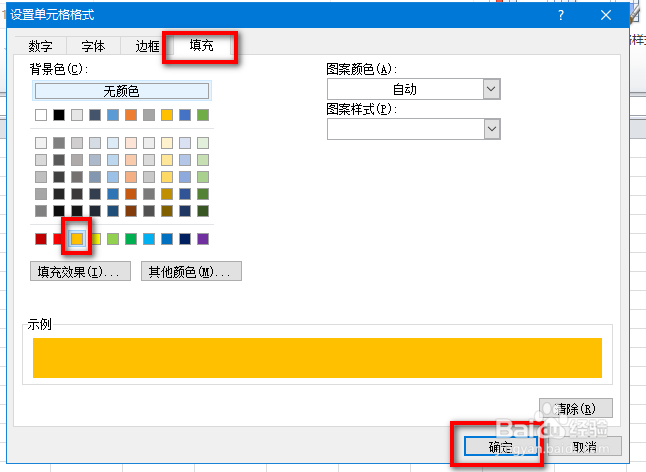Expand the empty 图案样式 dropdown
The image size is (646, 472).
pos(492,129)
